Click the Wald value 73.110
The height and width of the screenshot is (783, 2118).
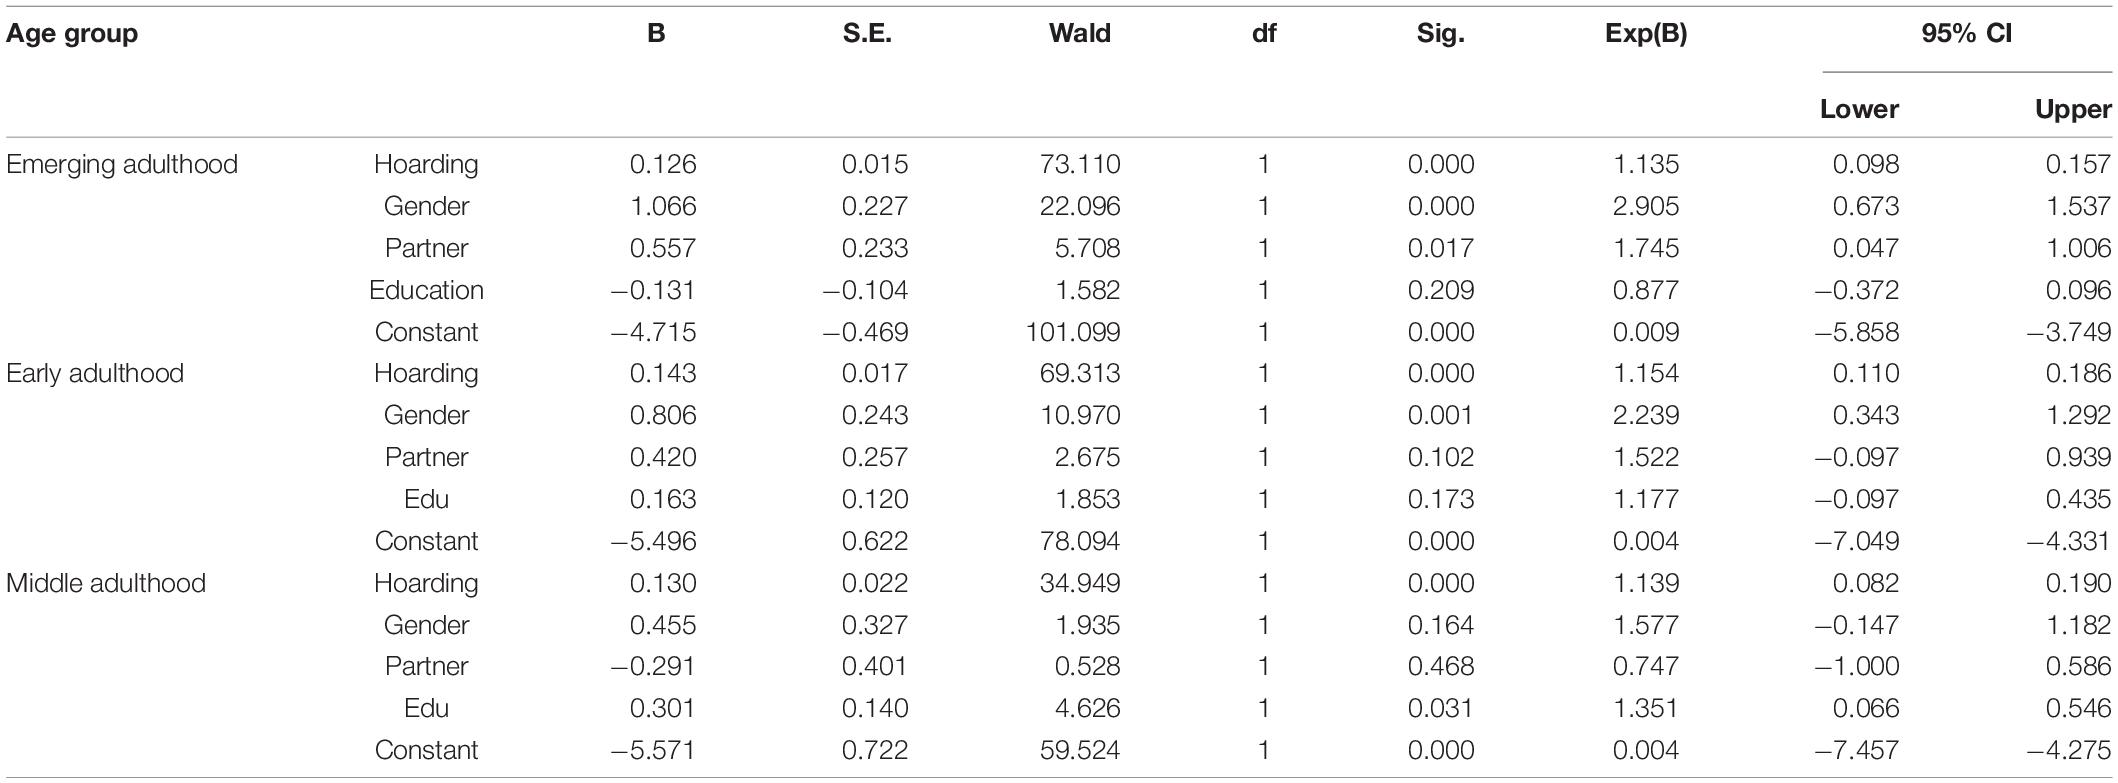1080,164
